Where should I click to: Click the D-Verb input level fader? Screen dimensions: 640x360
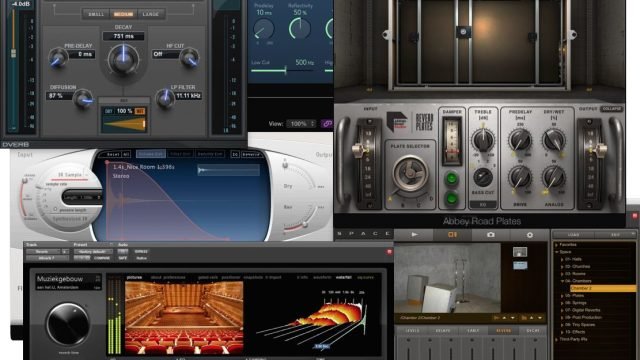tap(13, 53)
